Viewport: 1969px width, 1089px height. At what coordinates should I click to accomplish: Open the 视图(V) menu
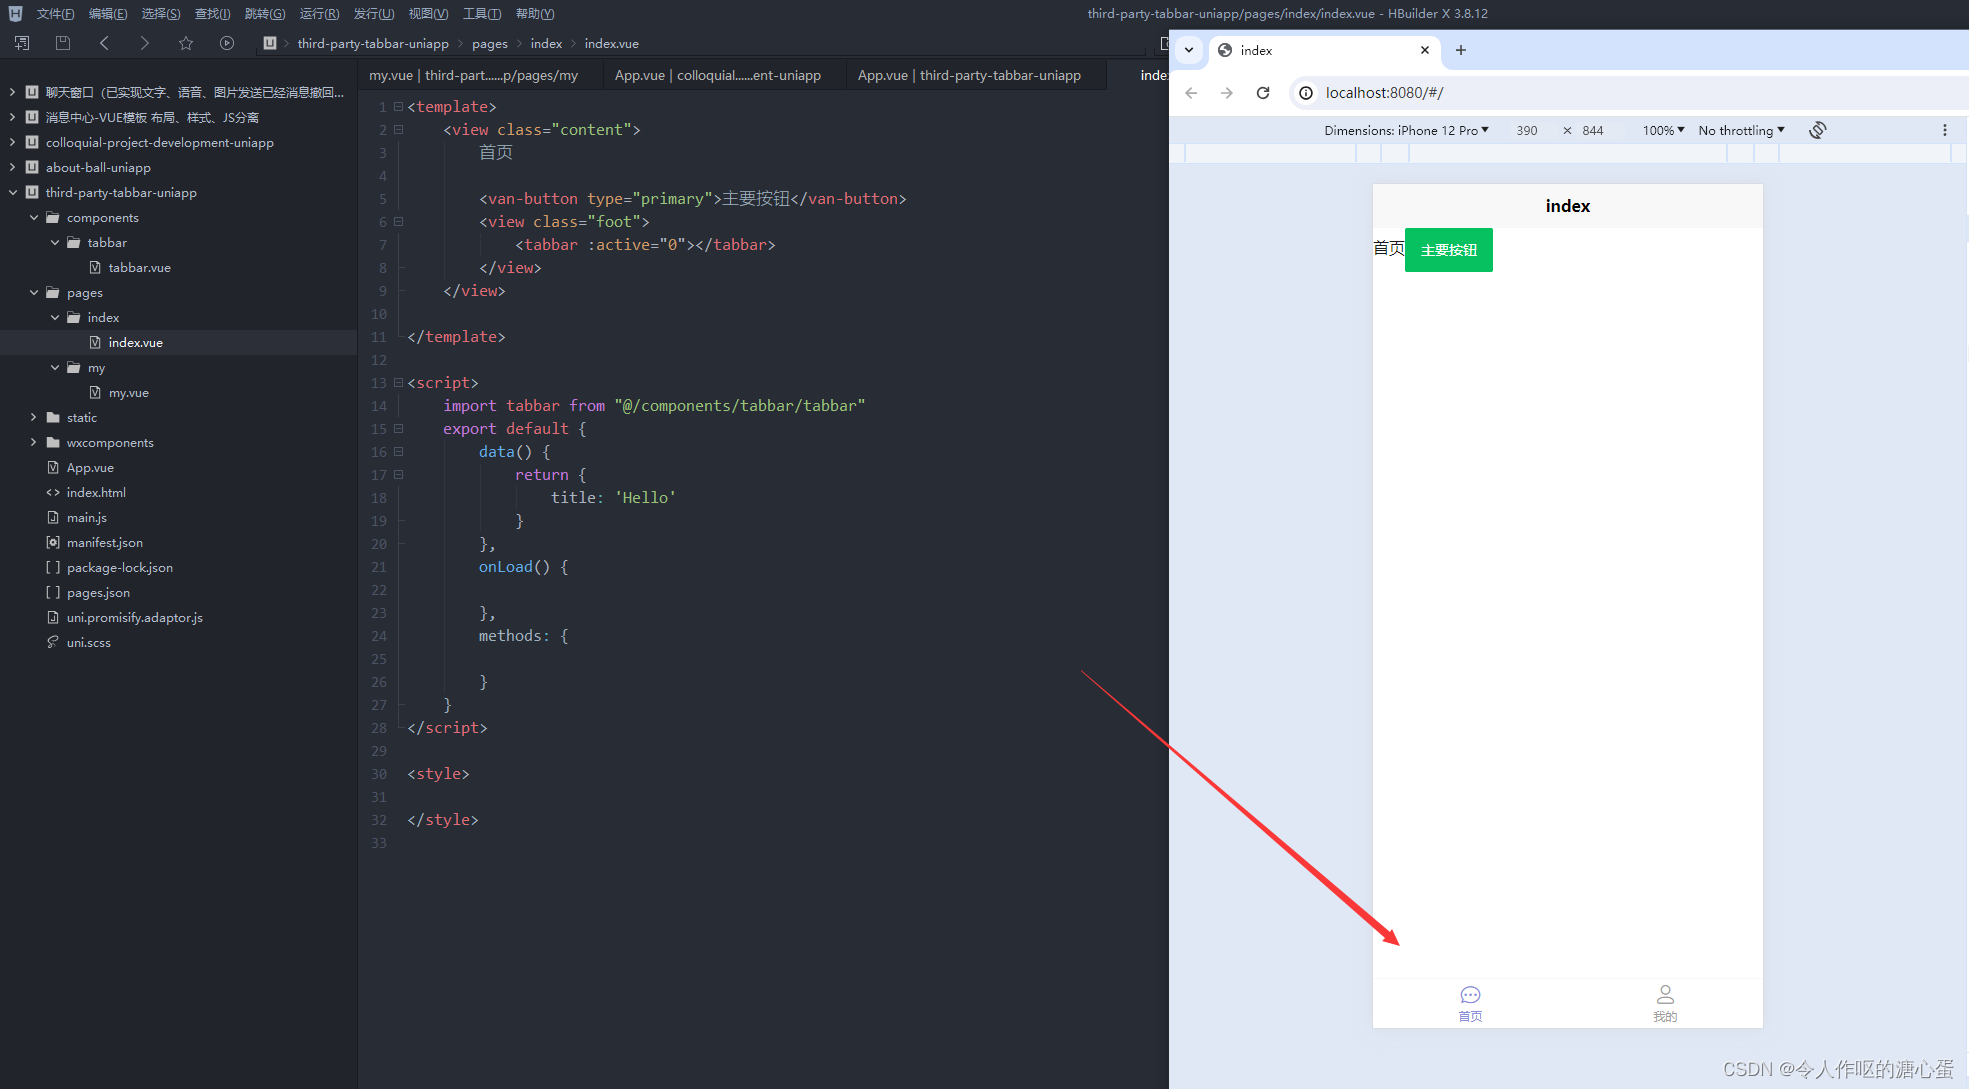(428, 13)
